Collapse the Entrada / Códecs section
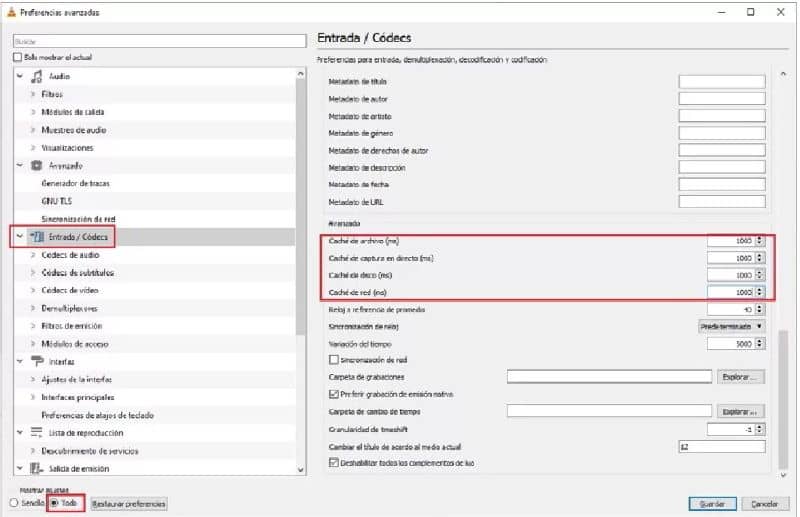Screen dimensions: 800x517 [20, 237]
